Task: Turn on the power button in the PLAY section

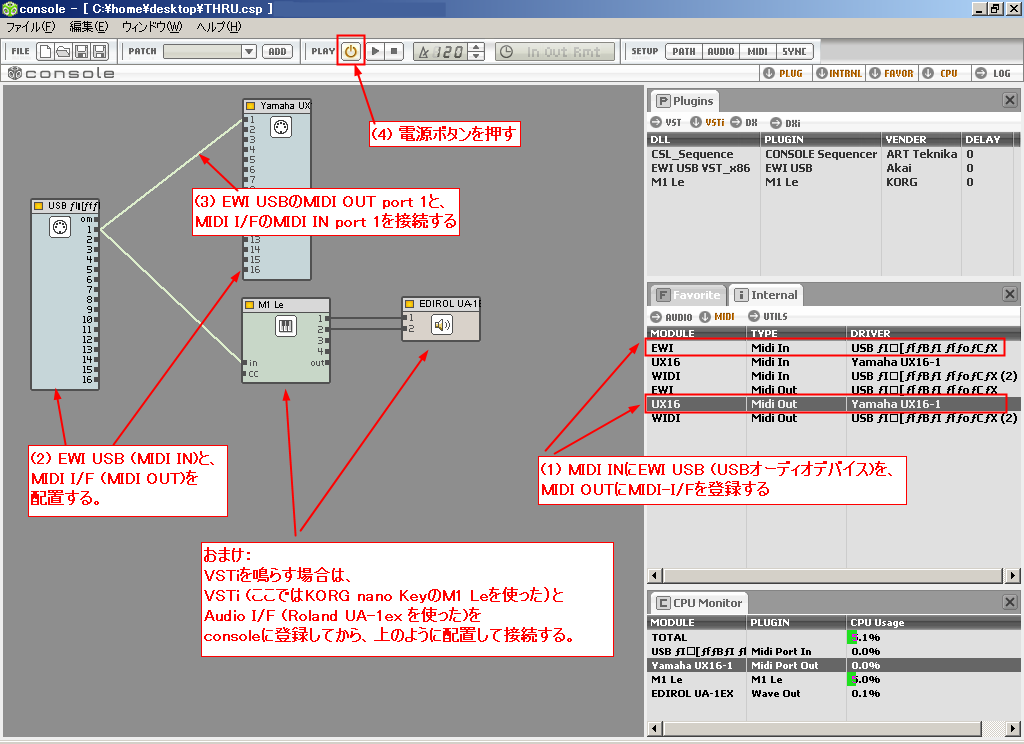Action: (x=351, y=51)
